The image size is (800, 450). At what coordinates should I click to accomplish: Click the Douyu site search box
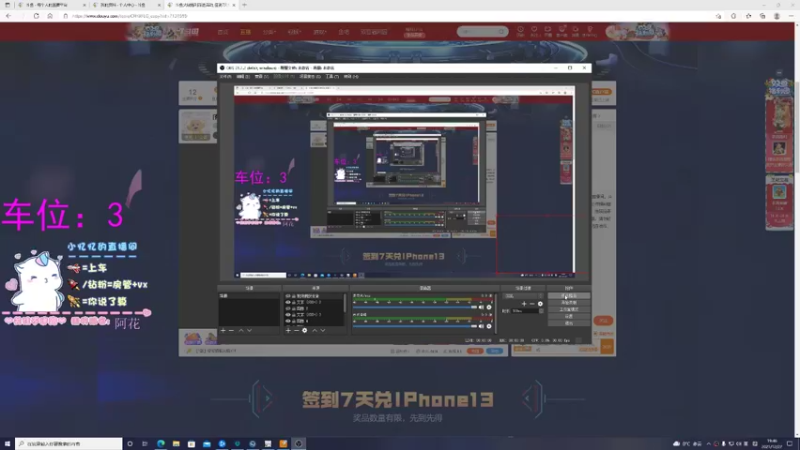(482, 32)
